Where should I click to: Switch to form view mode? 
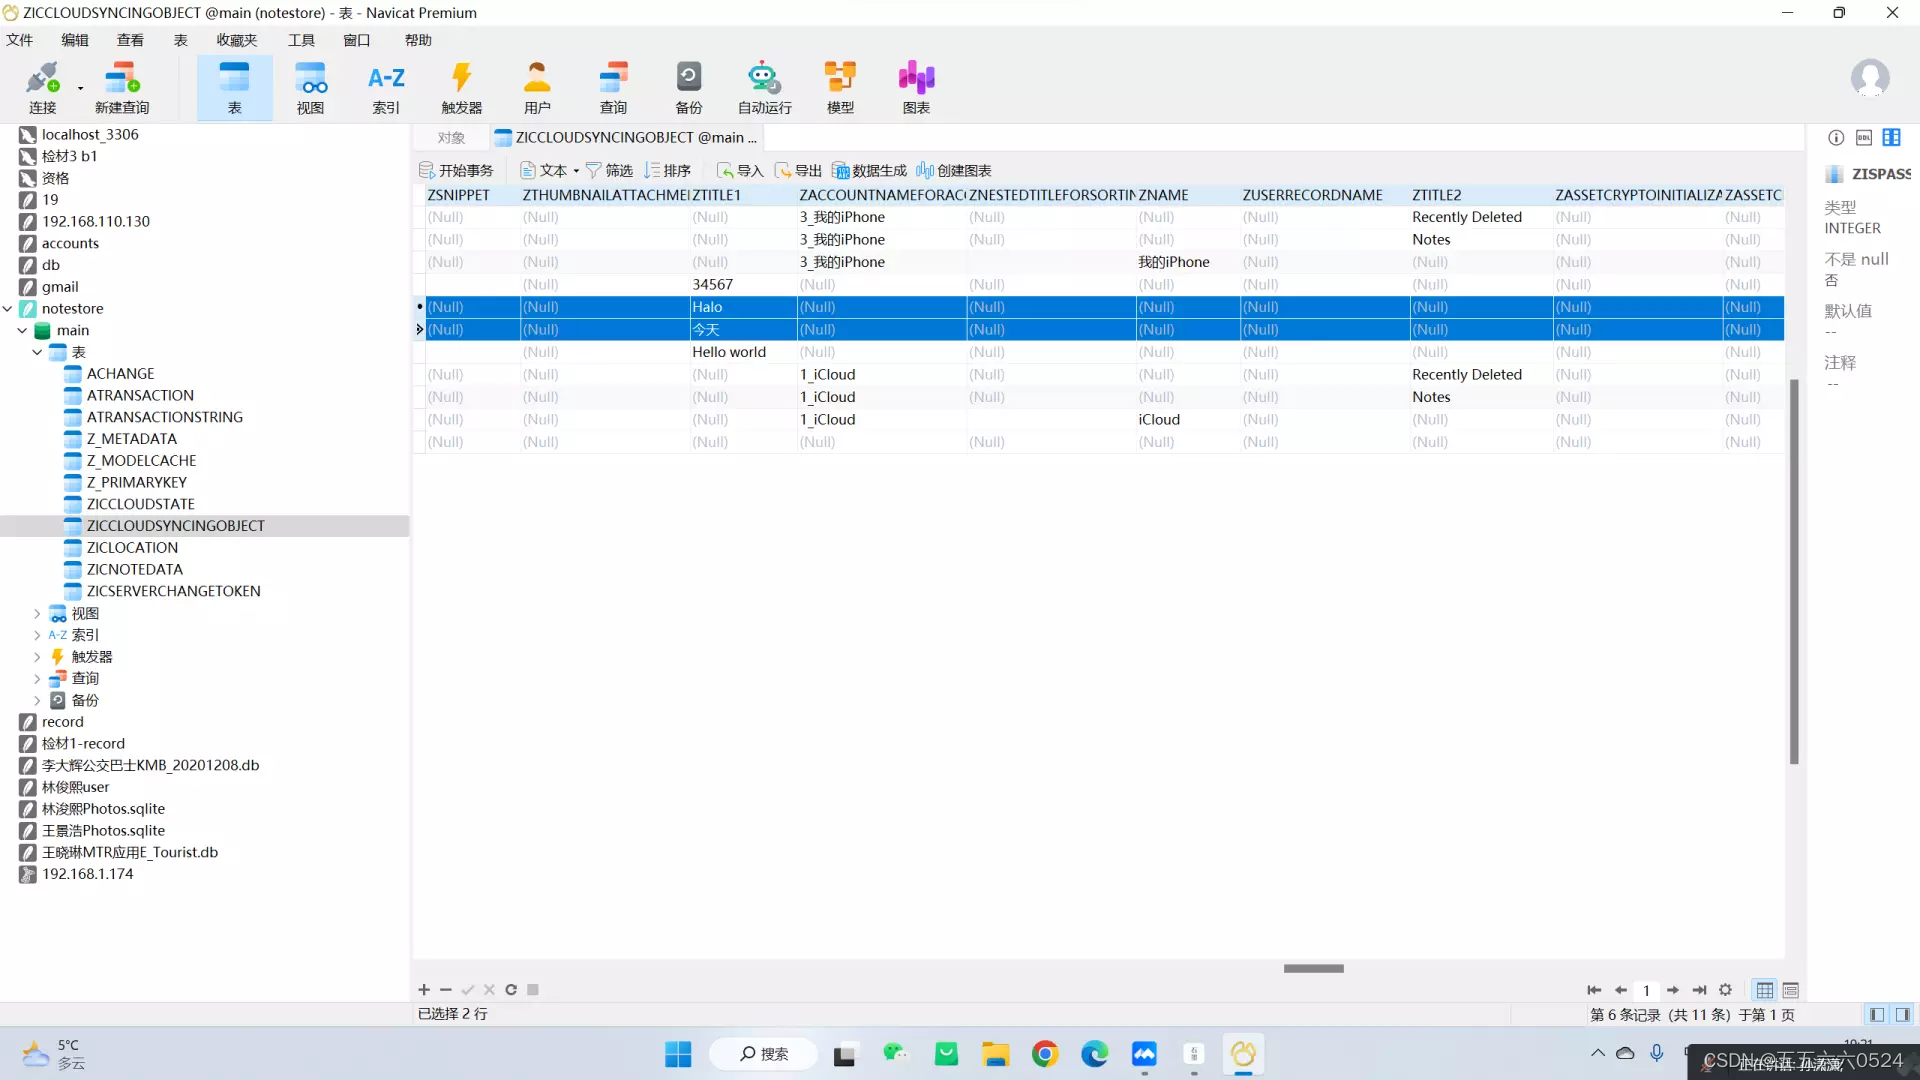coord(1791,990)
